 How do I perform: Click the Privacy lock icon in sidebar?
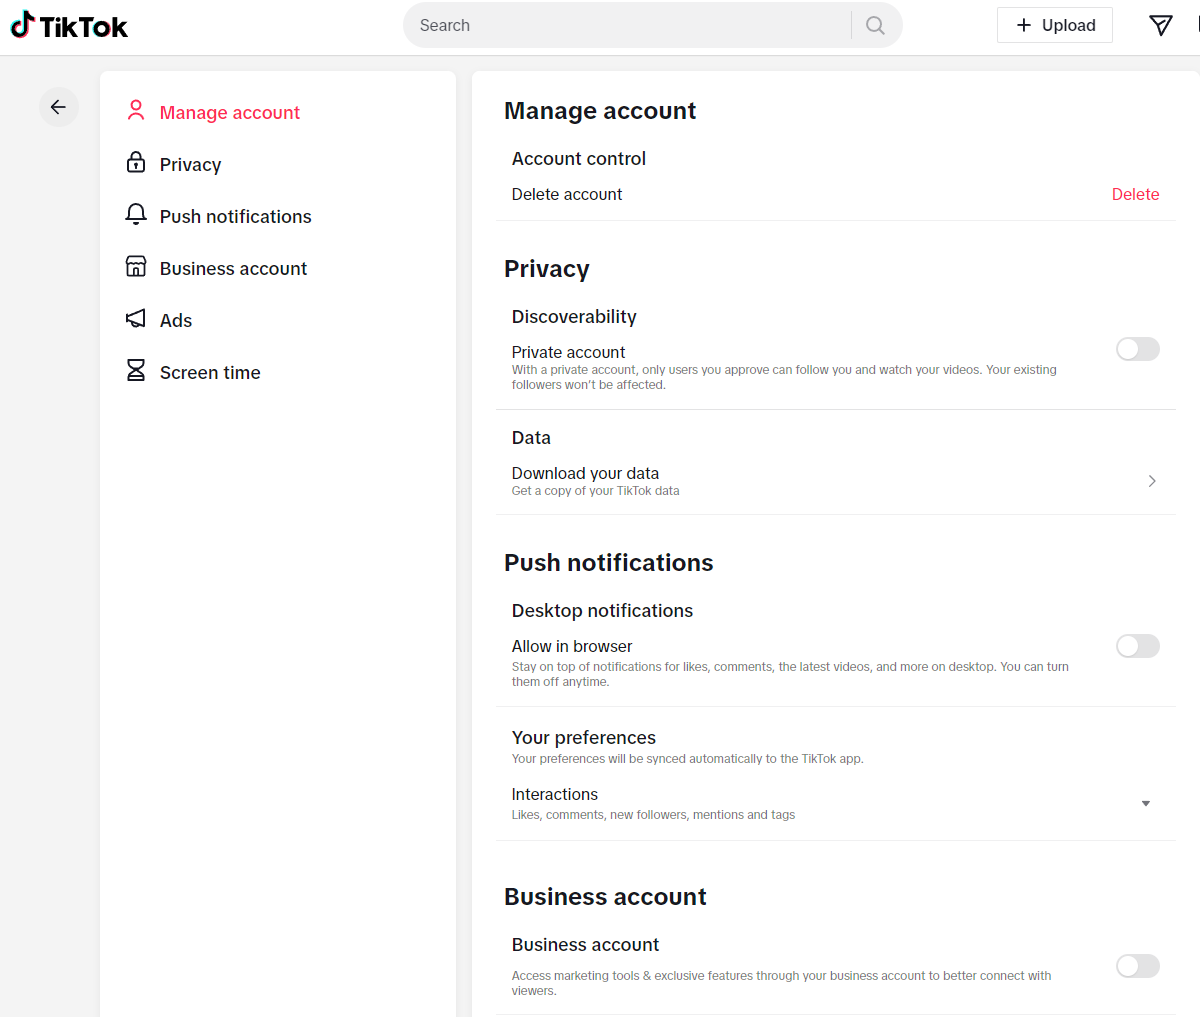pyautogui.click(x=136, y=163)
